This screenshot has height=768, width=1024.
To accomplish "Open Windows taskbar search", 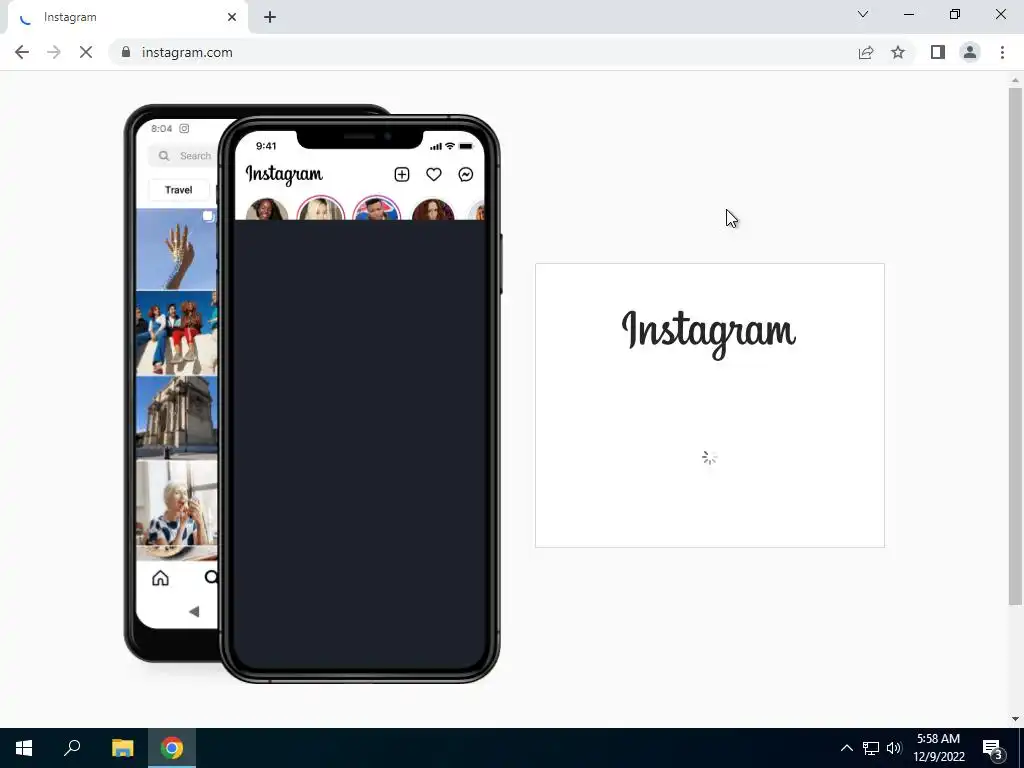I will pos(72,748).
